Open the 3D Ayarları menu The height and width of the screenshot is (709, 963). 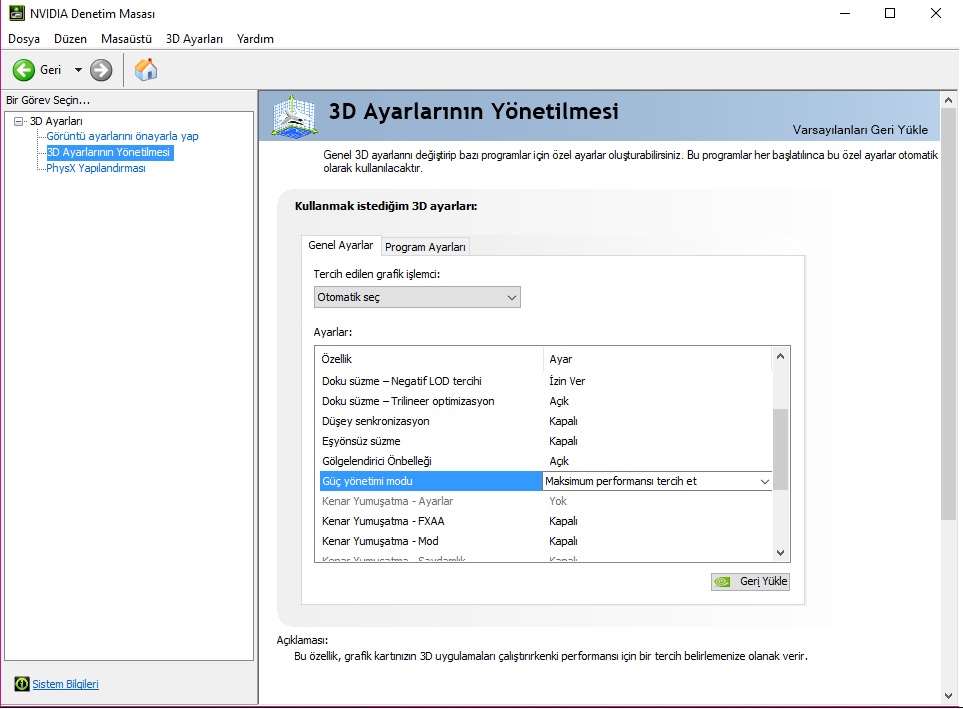coord(194,39)
